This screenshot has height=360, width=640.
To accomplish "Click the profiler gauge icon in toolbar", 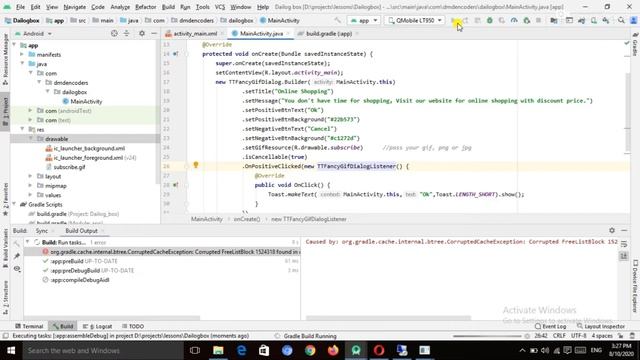I will pyautogui.click(x=514, y=20).
